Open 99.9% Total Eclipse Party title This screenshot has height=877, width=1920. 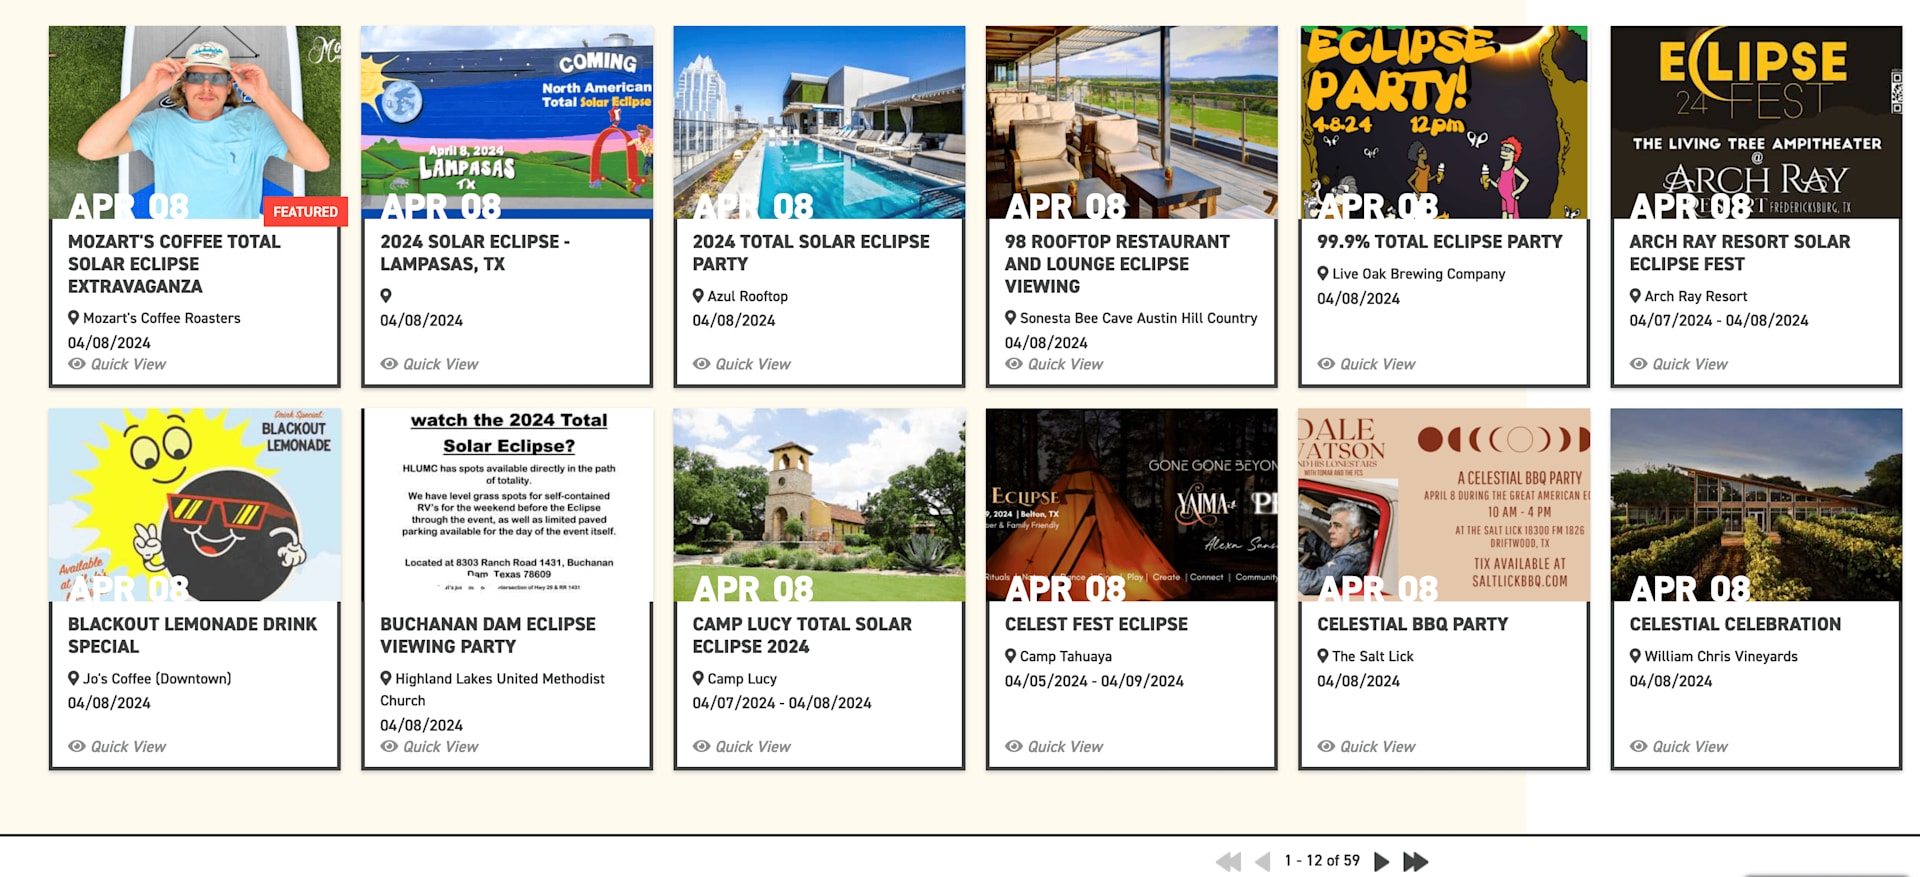pyautogui.click(x=1439, y=242)
